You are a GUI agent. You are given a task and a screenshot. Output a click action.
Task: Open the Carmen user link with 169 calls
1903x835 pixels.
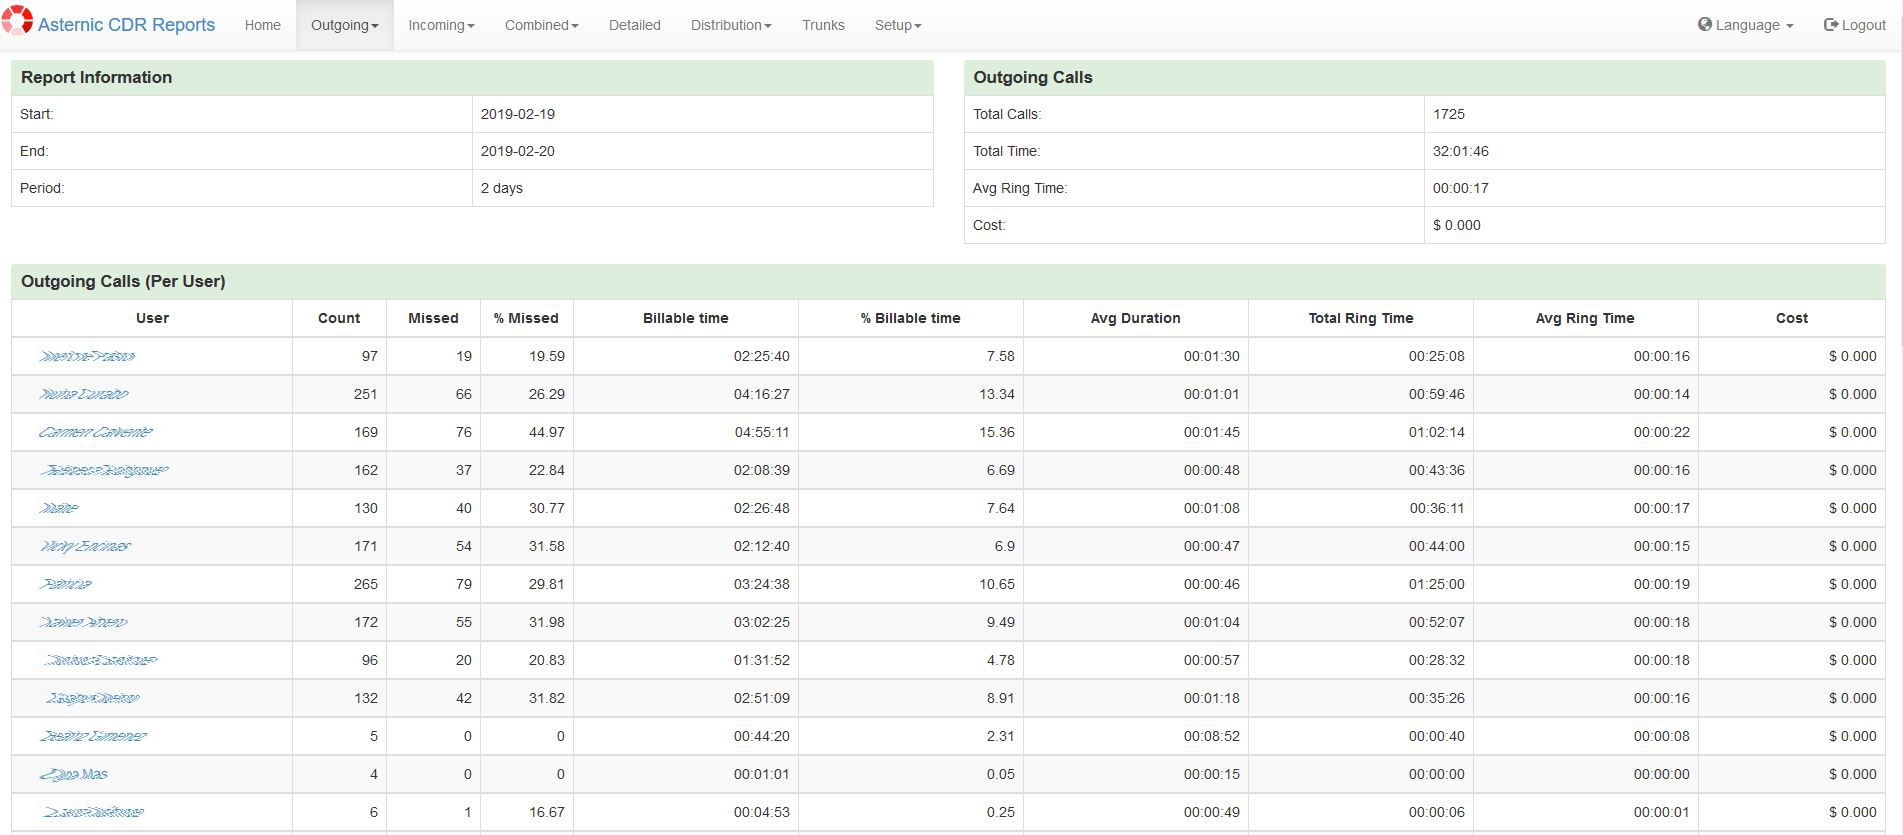96,432
